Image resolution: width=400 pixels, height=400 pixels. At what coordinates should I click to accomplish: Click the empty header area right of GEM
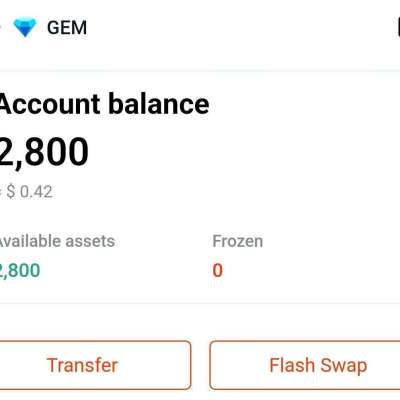[240, 27]
